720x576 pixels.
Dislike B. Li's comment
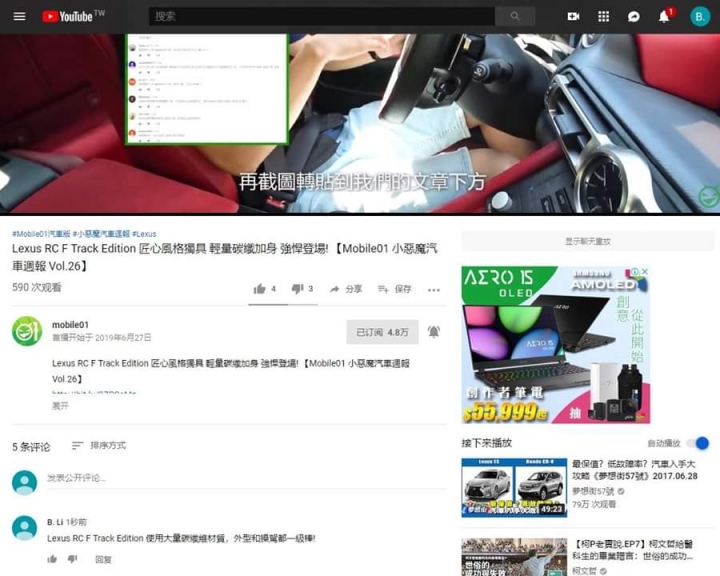click(x=72, y=559)
